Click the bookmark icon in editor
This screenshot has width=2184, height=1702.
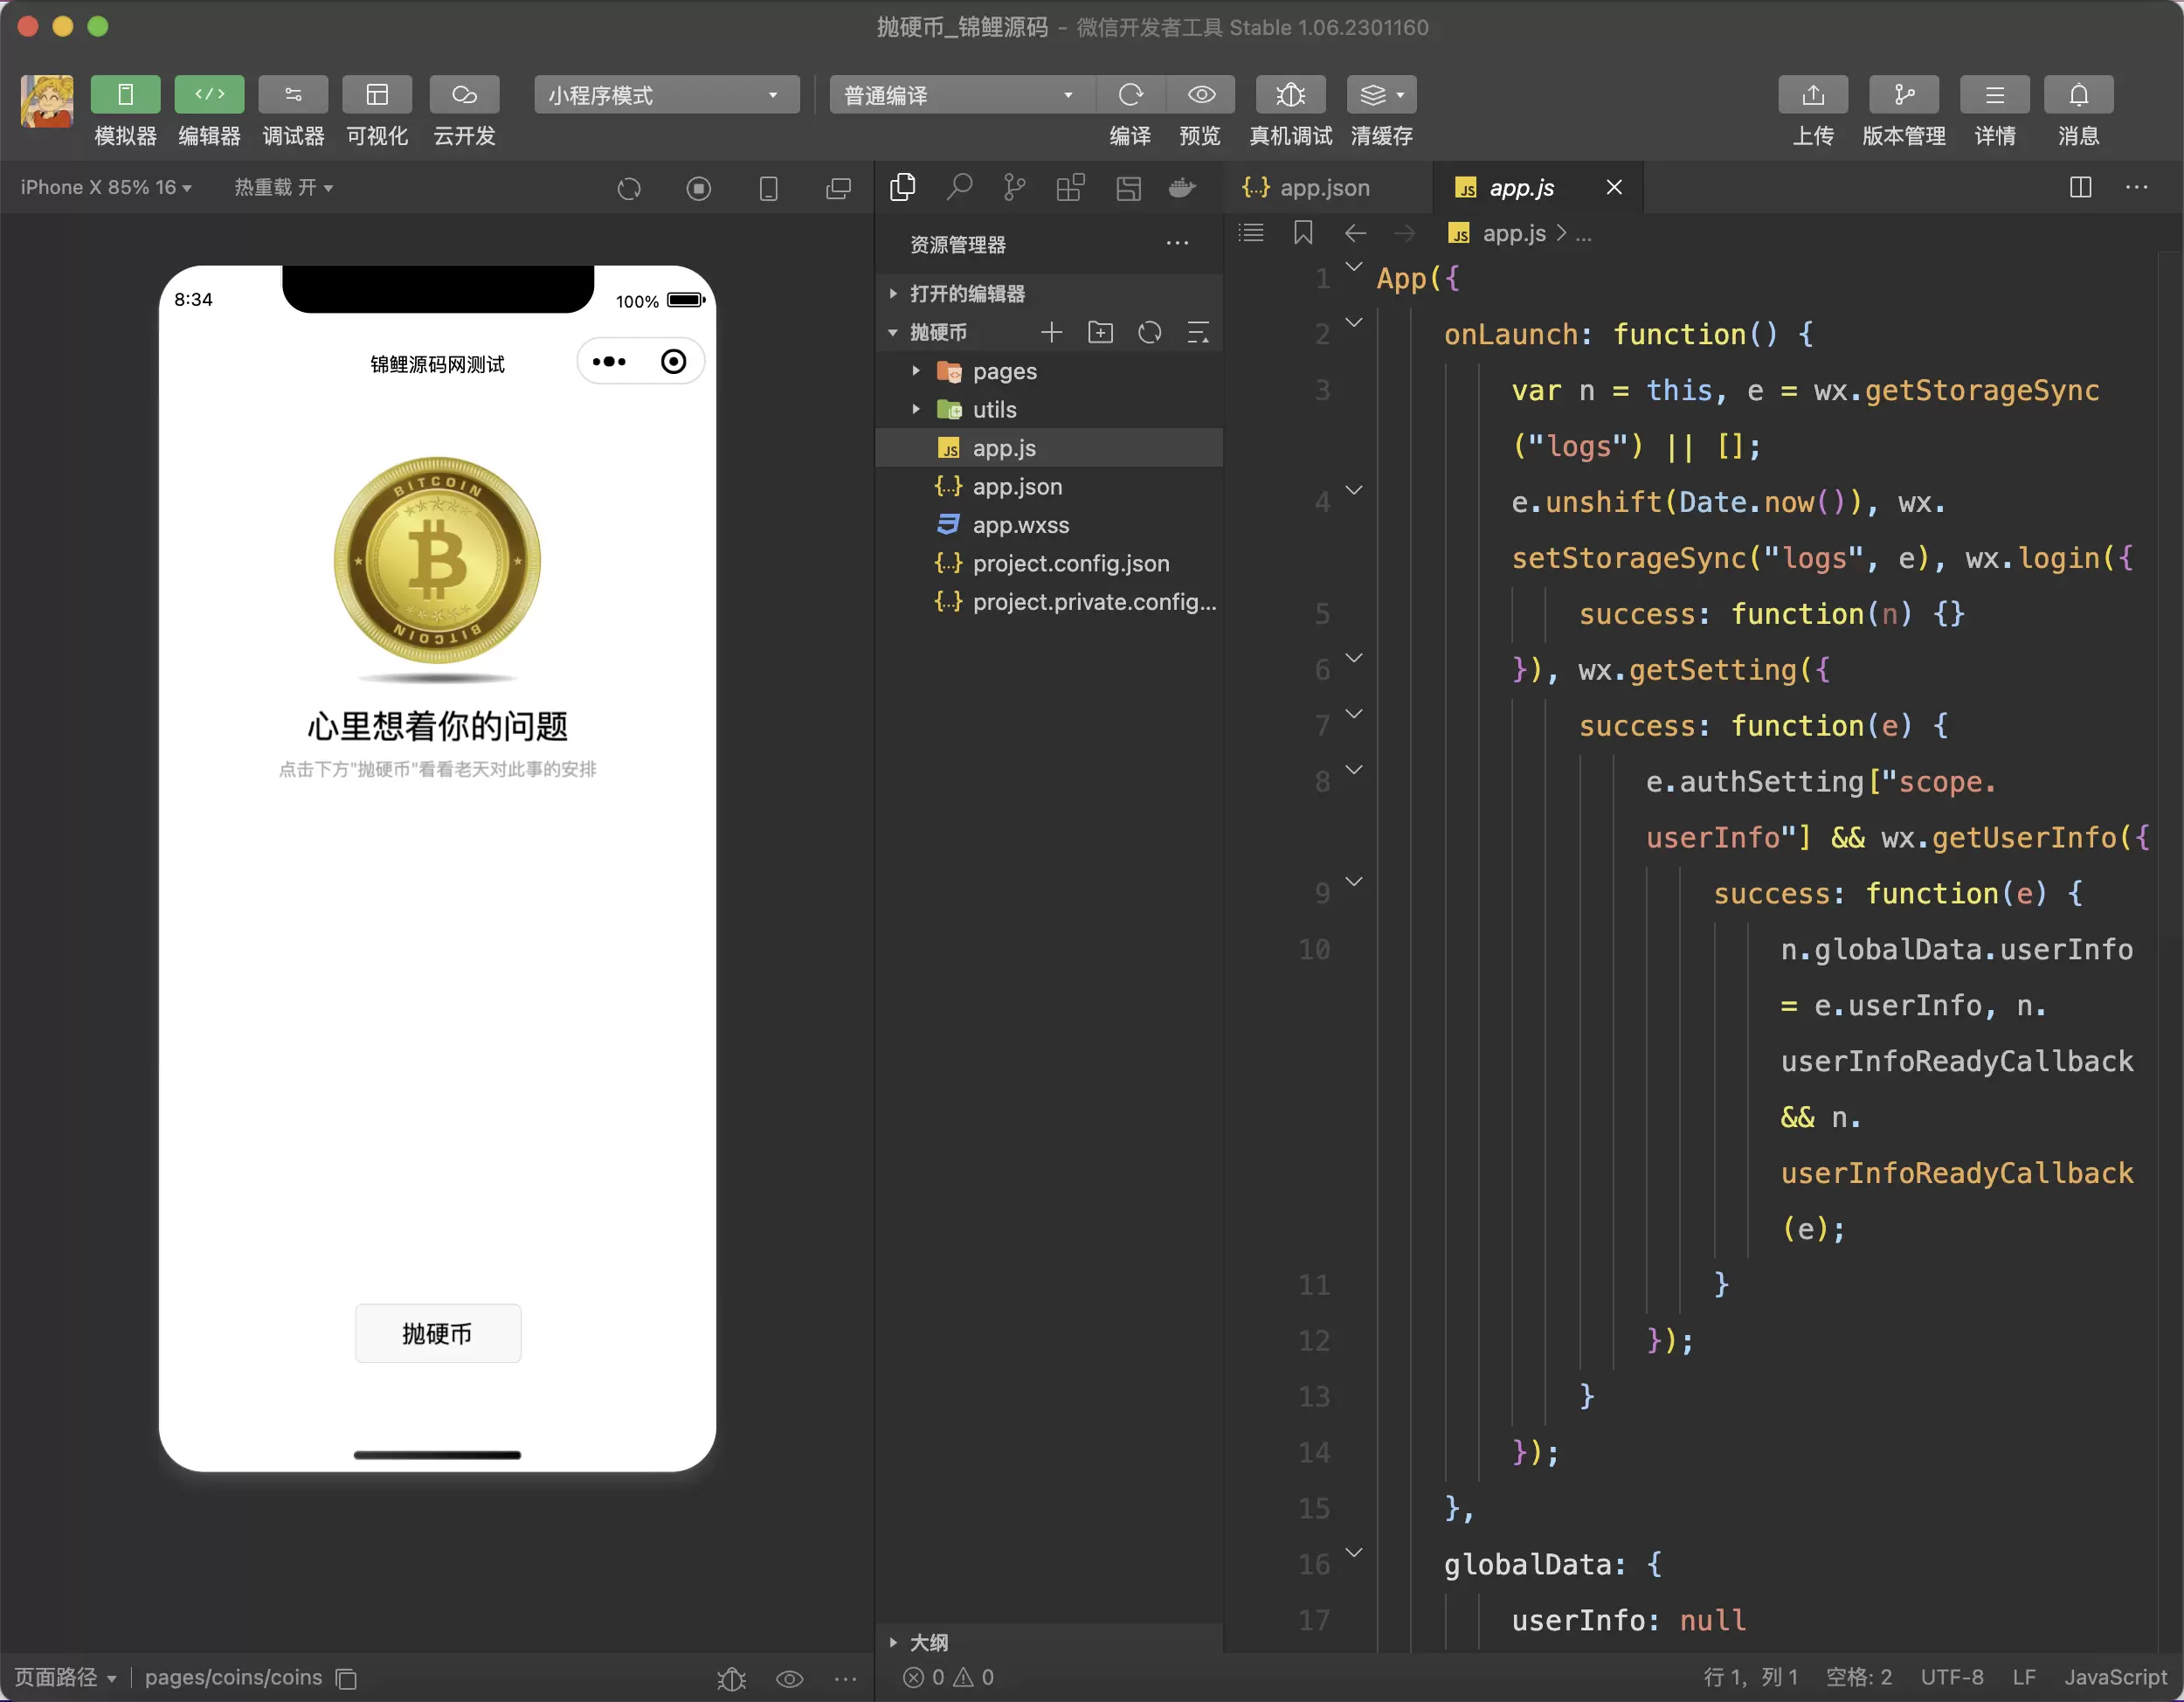pos(1303,233)
